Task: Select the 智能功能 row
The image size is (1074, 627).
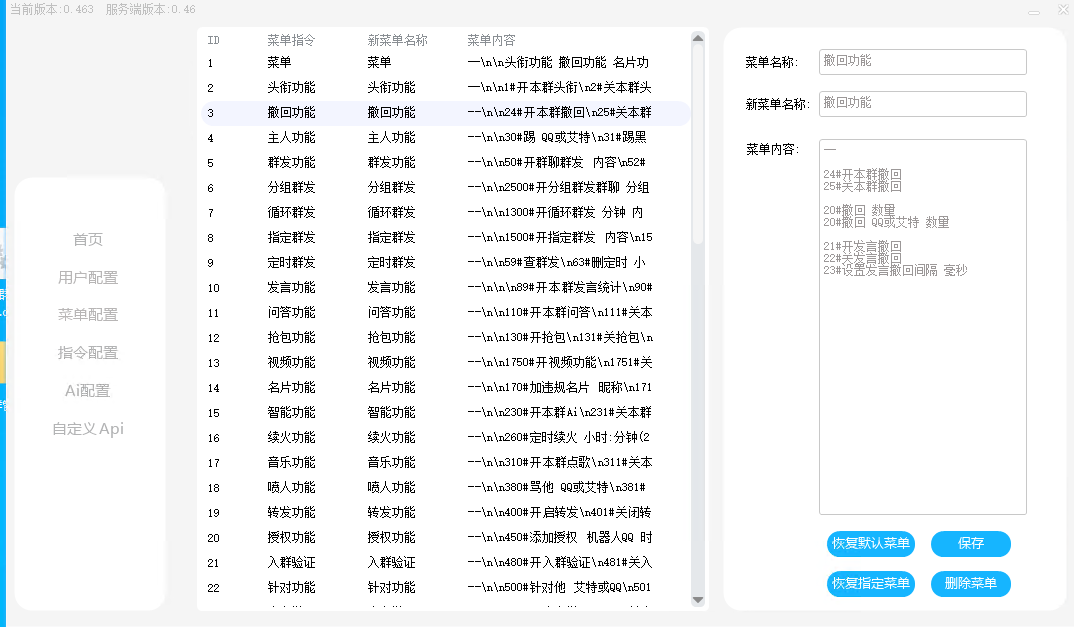Action: [x=445, y=413]
